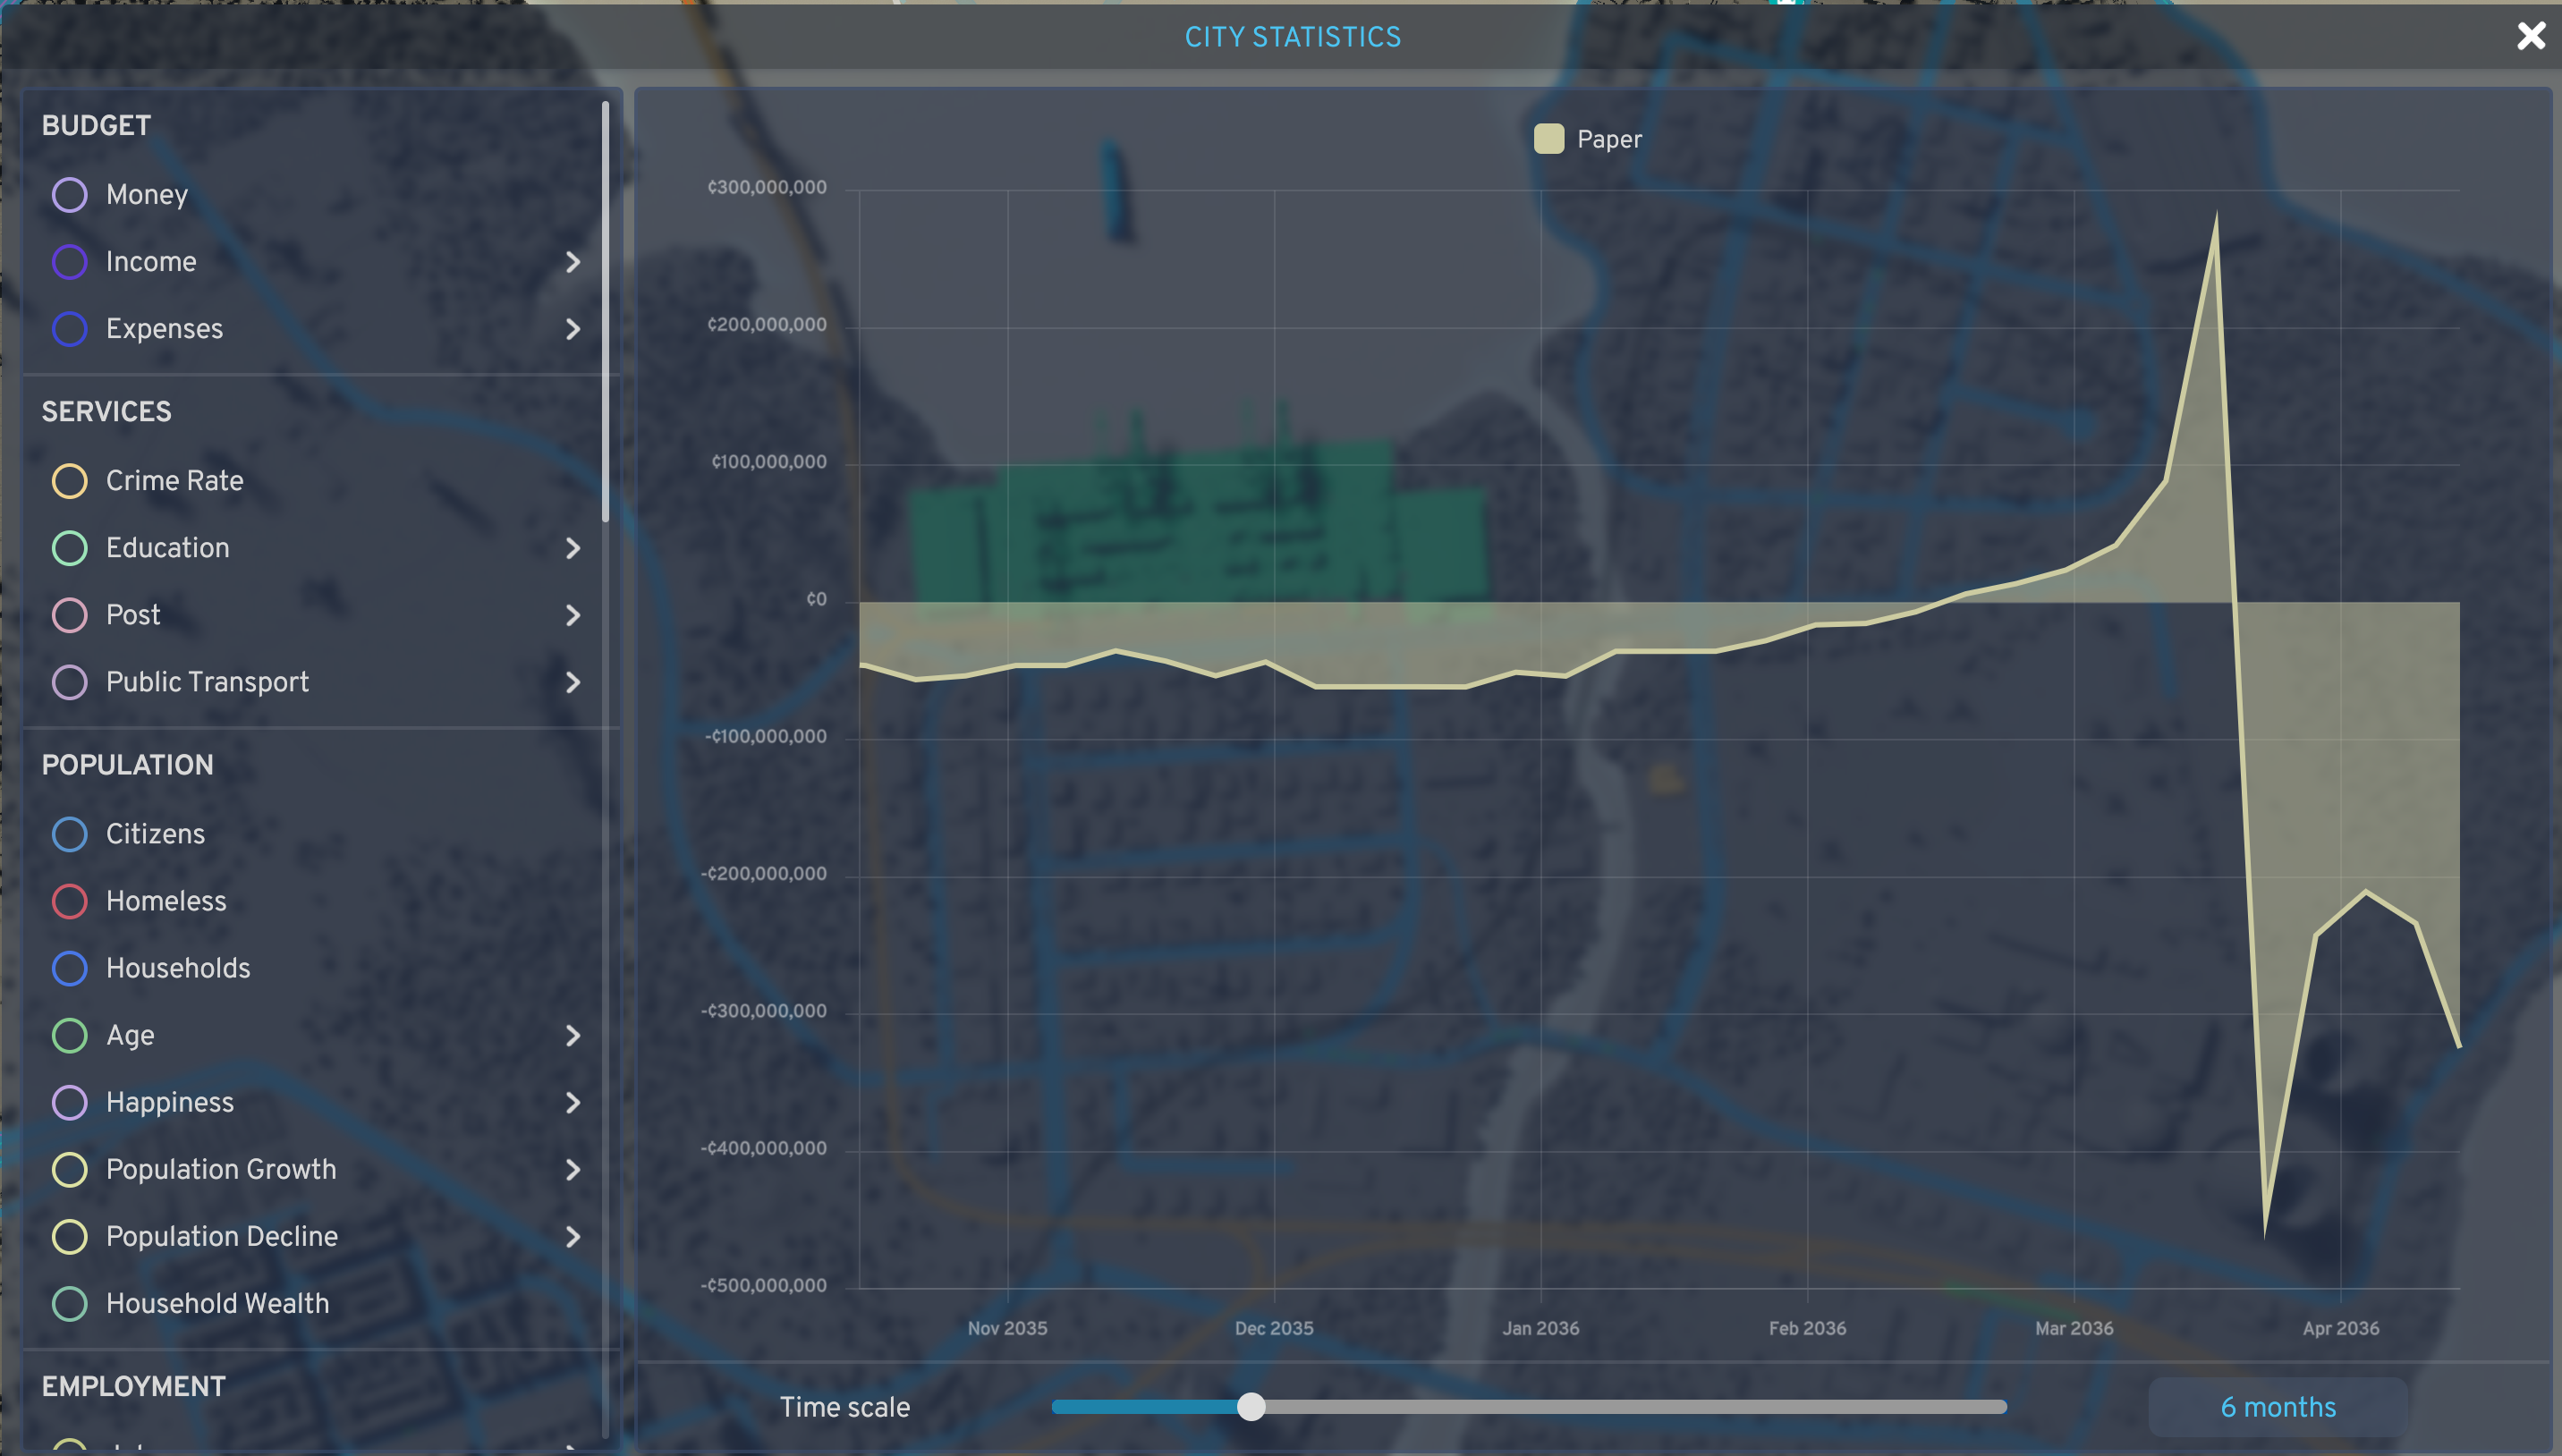This screenshot has width=2562, height=1456.
Task: Toggle the Happiness statistic circle
Action: pyautogui.click(x=69, y=1102)
